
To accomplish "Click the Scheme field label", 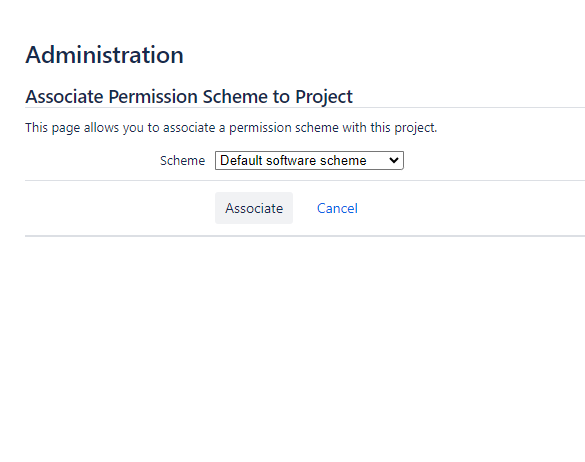I will tap(182, 160).
